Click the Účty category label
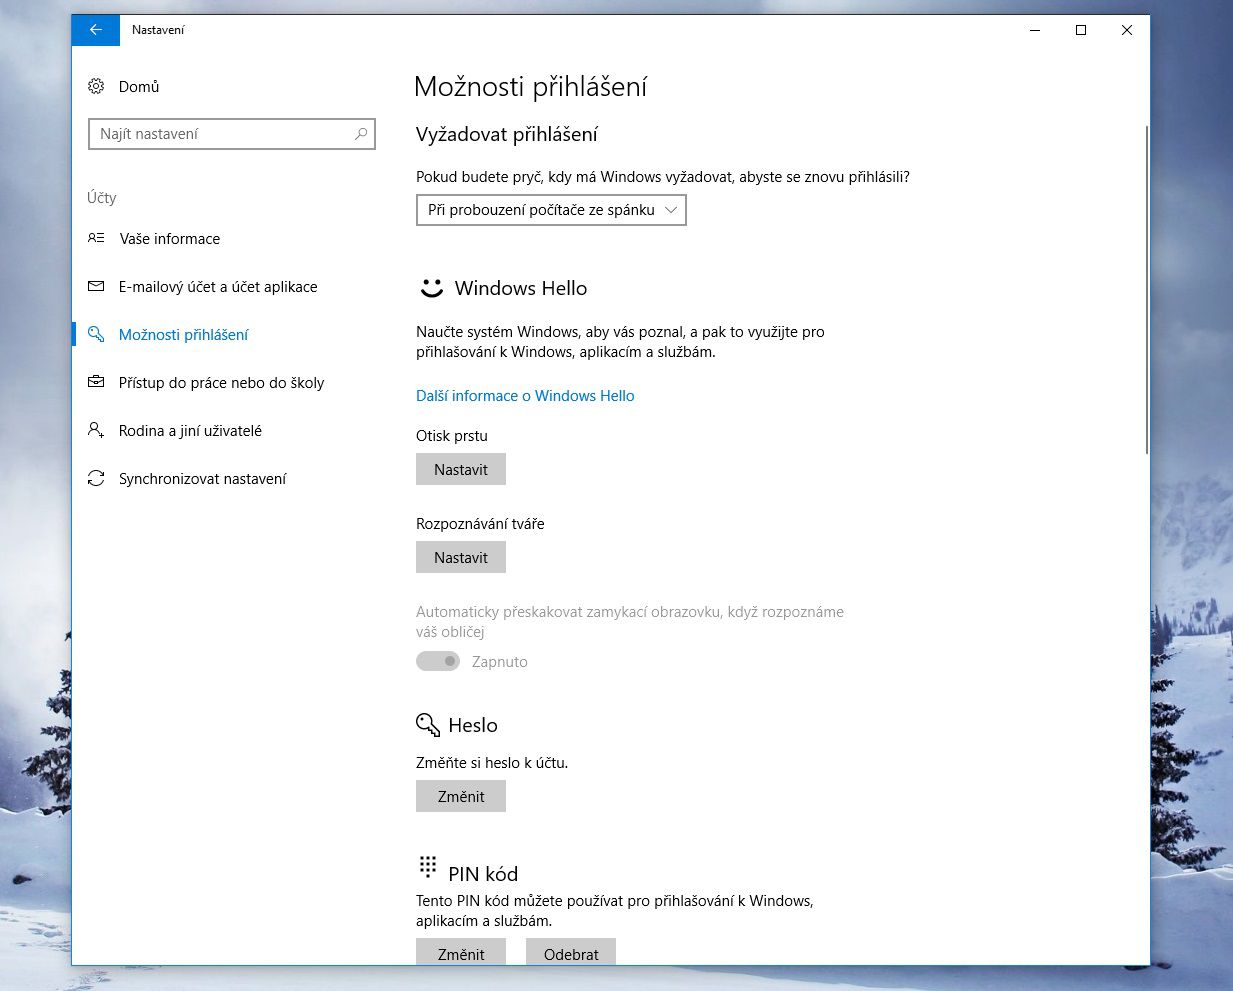 point(102,197)
